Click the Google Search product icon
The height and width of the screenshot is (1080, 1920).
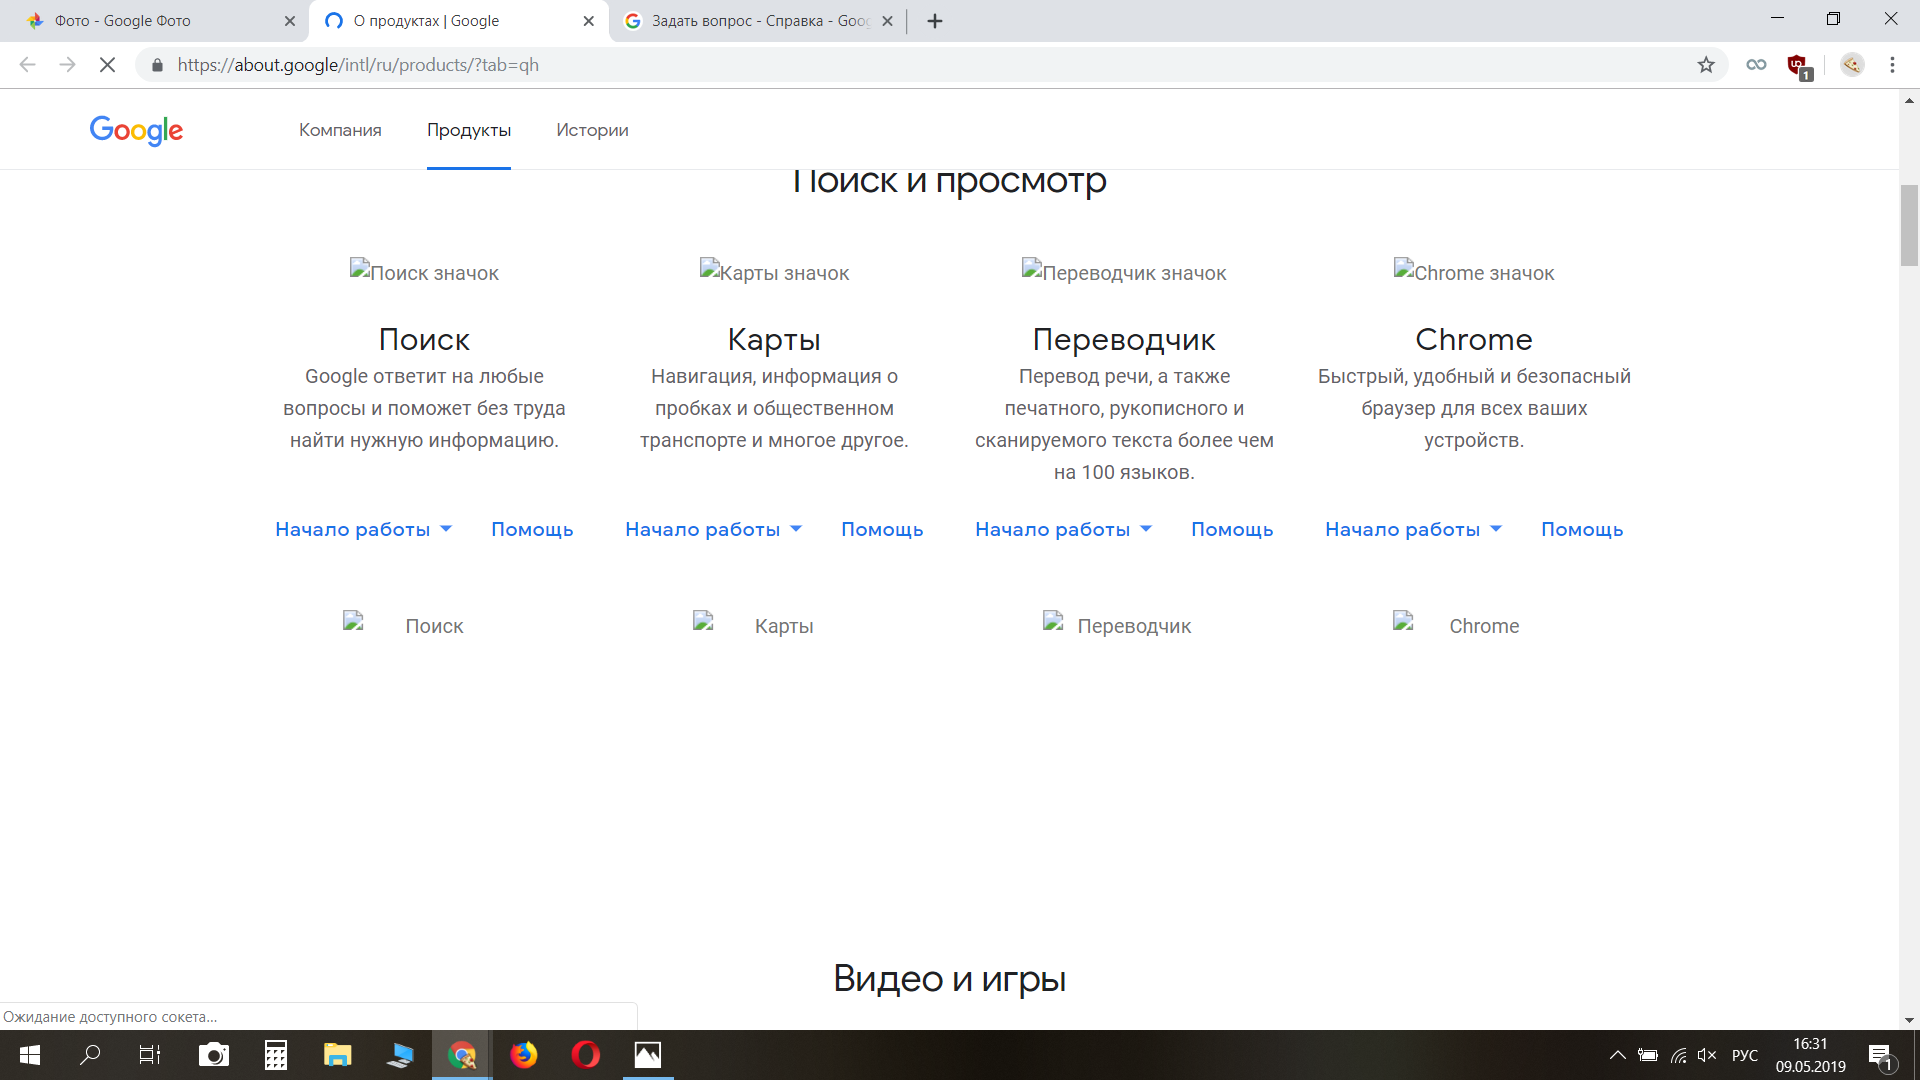(x=425, y=272)
